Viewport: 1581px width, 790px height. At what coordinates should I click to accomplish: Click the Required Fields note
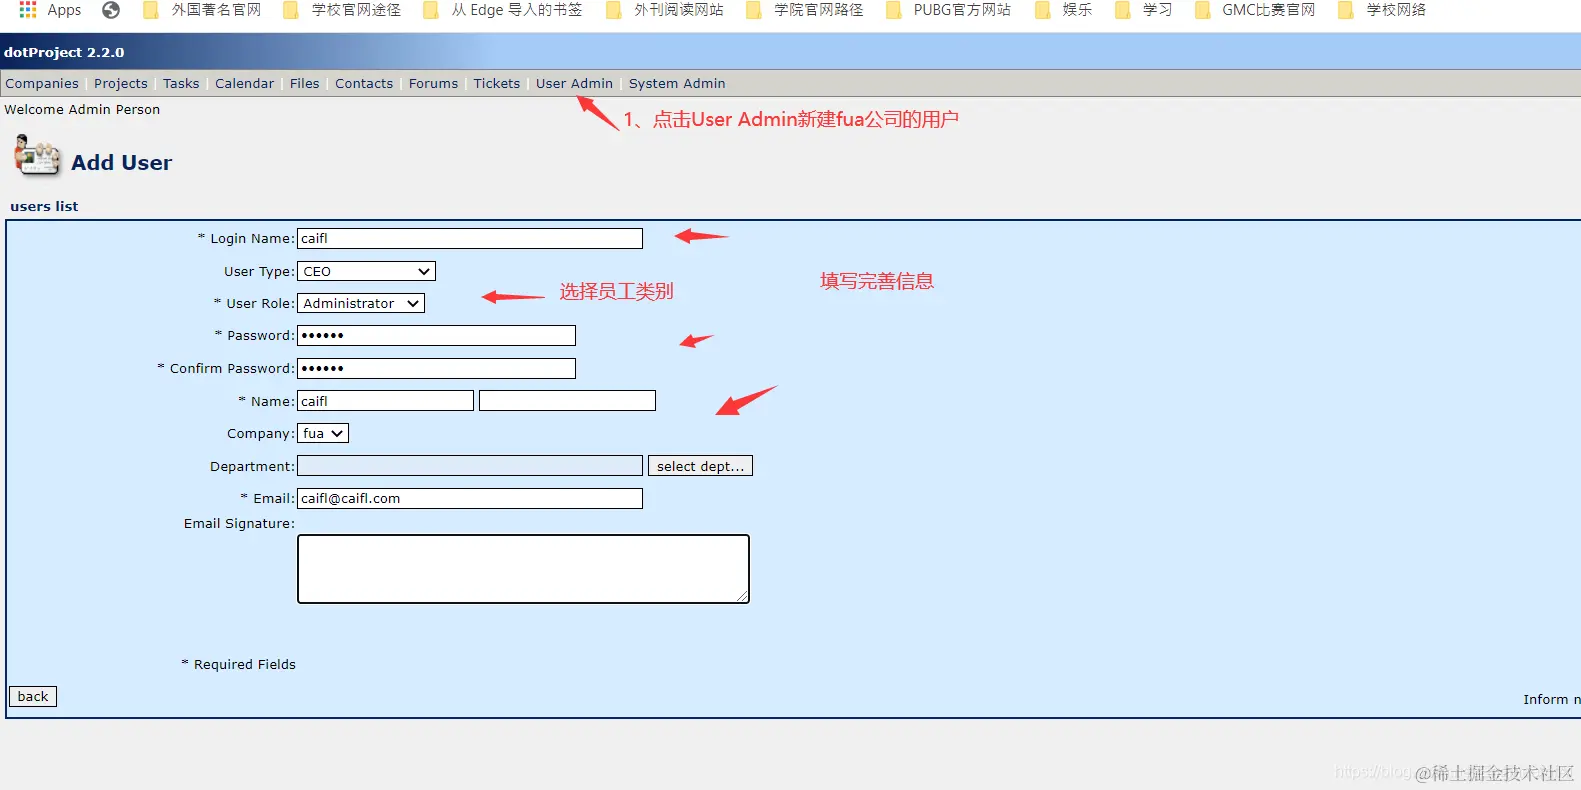[x=239, y=664]
